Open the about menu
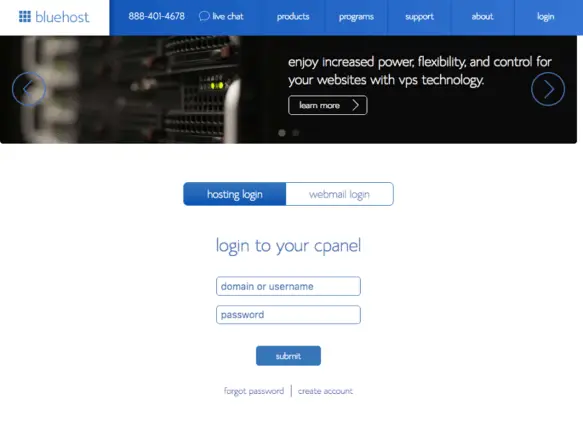This screenshot has height=445, width=583. pyautogui.click(x=482, y=16)
